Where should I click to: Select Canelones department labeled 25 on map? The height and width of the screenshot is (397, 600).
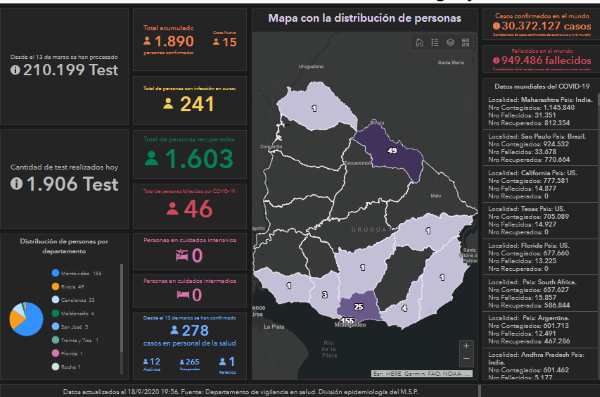tap(358, 307)
